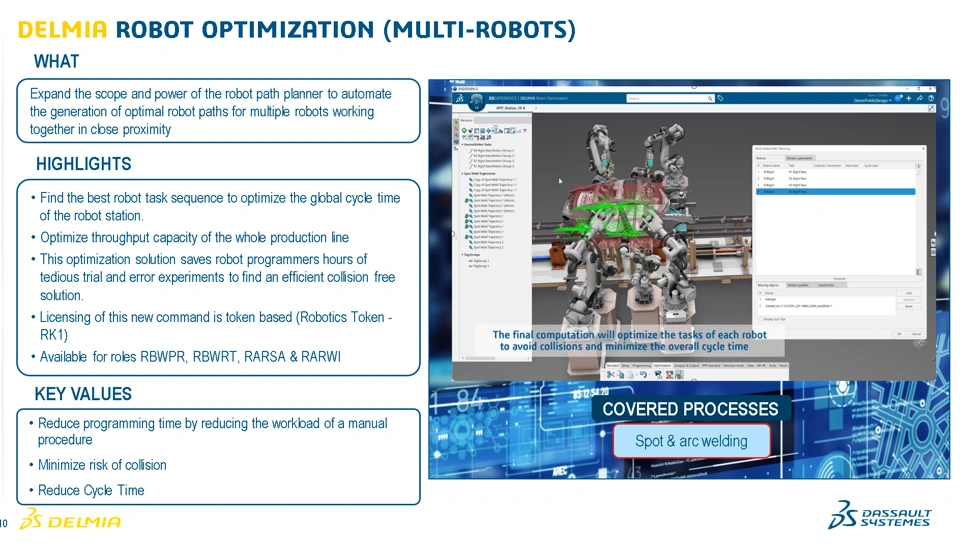Switch to the Analysis & Output toolbar tab
The height and width of the screenshot is (548, 960).
pyautogui.click(x=687, y=366)
